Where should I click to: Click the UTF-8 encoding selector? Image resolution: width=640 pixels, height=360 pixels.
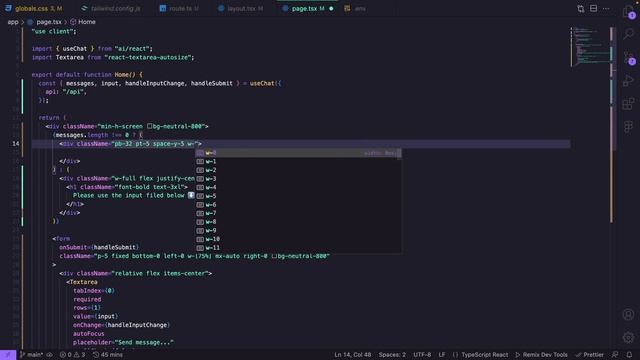422,355
